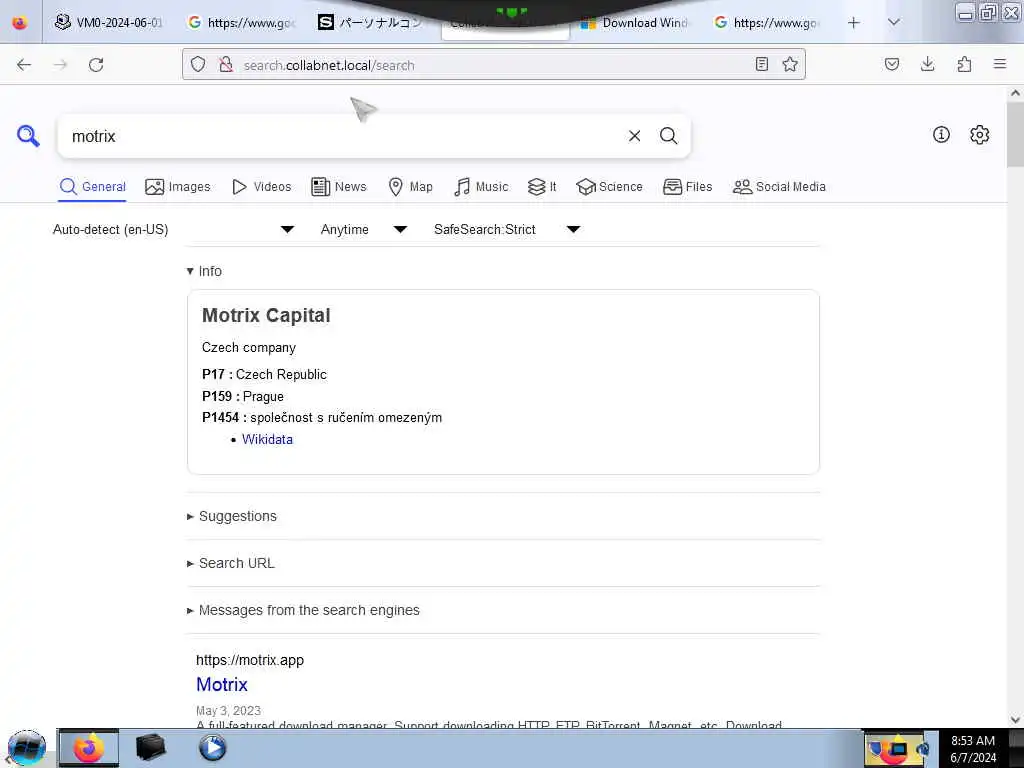
Task: Toggle reader view icon in address bar
Action: (761, 64)
